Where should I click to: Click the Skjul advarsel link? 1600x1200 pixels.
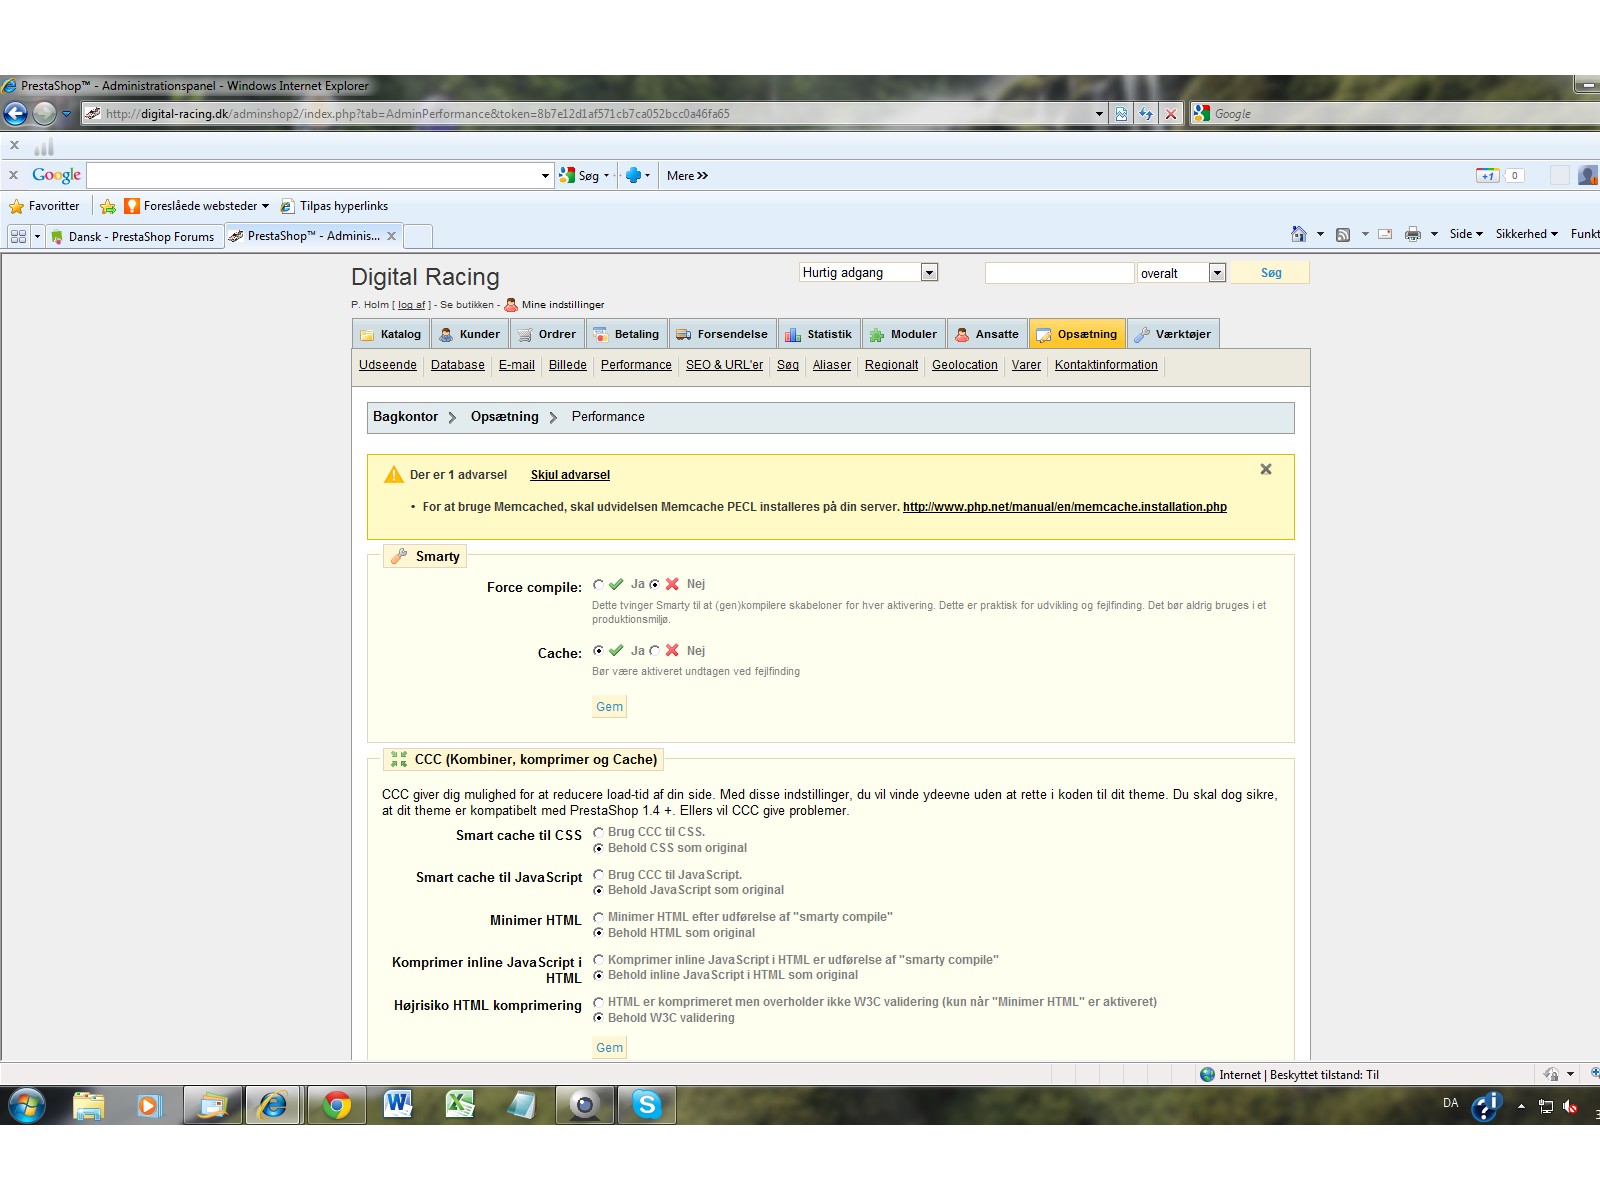click(x=570, y=475)
